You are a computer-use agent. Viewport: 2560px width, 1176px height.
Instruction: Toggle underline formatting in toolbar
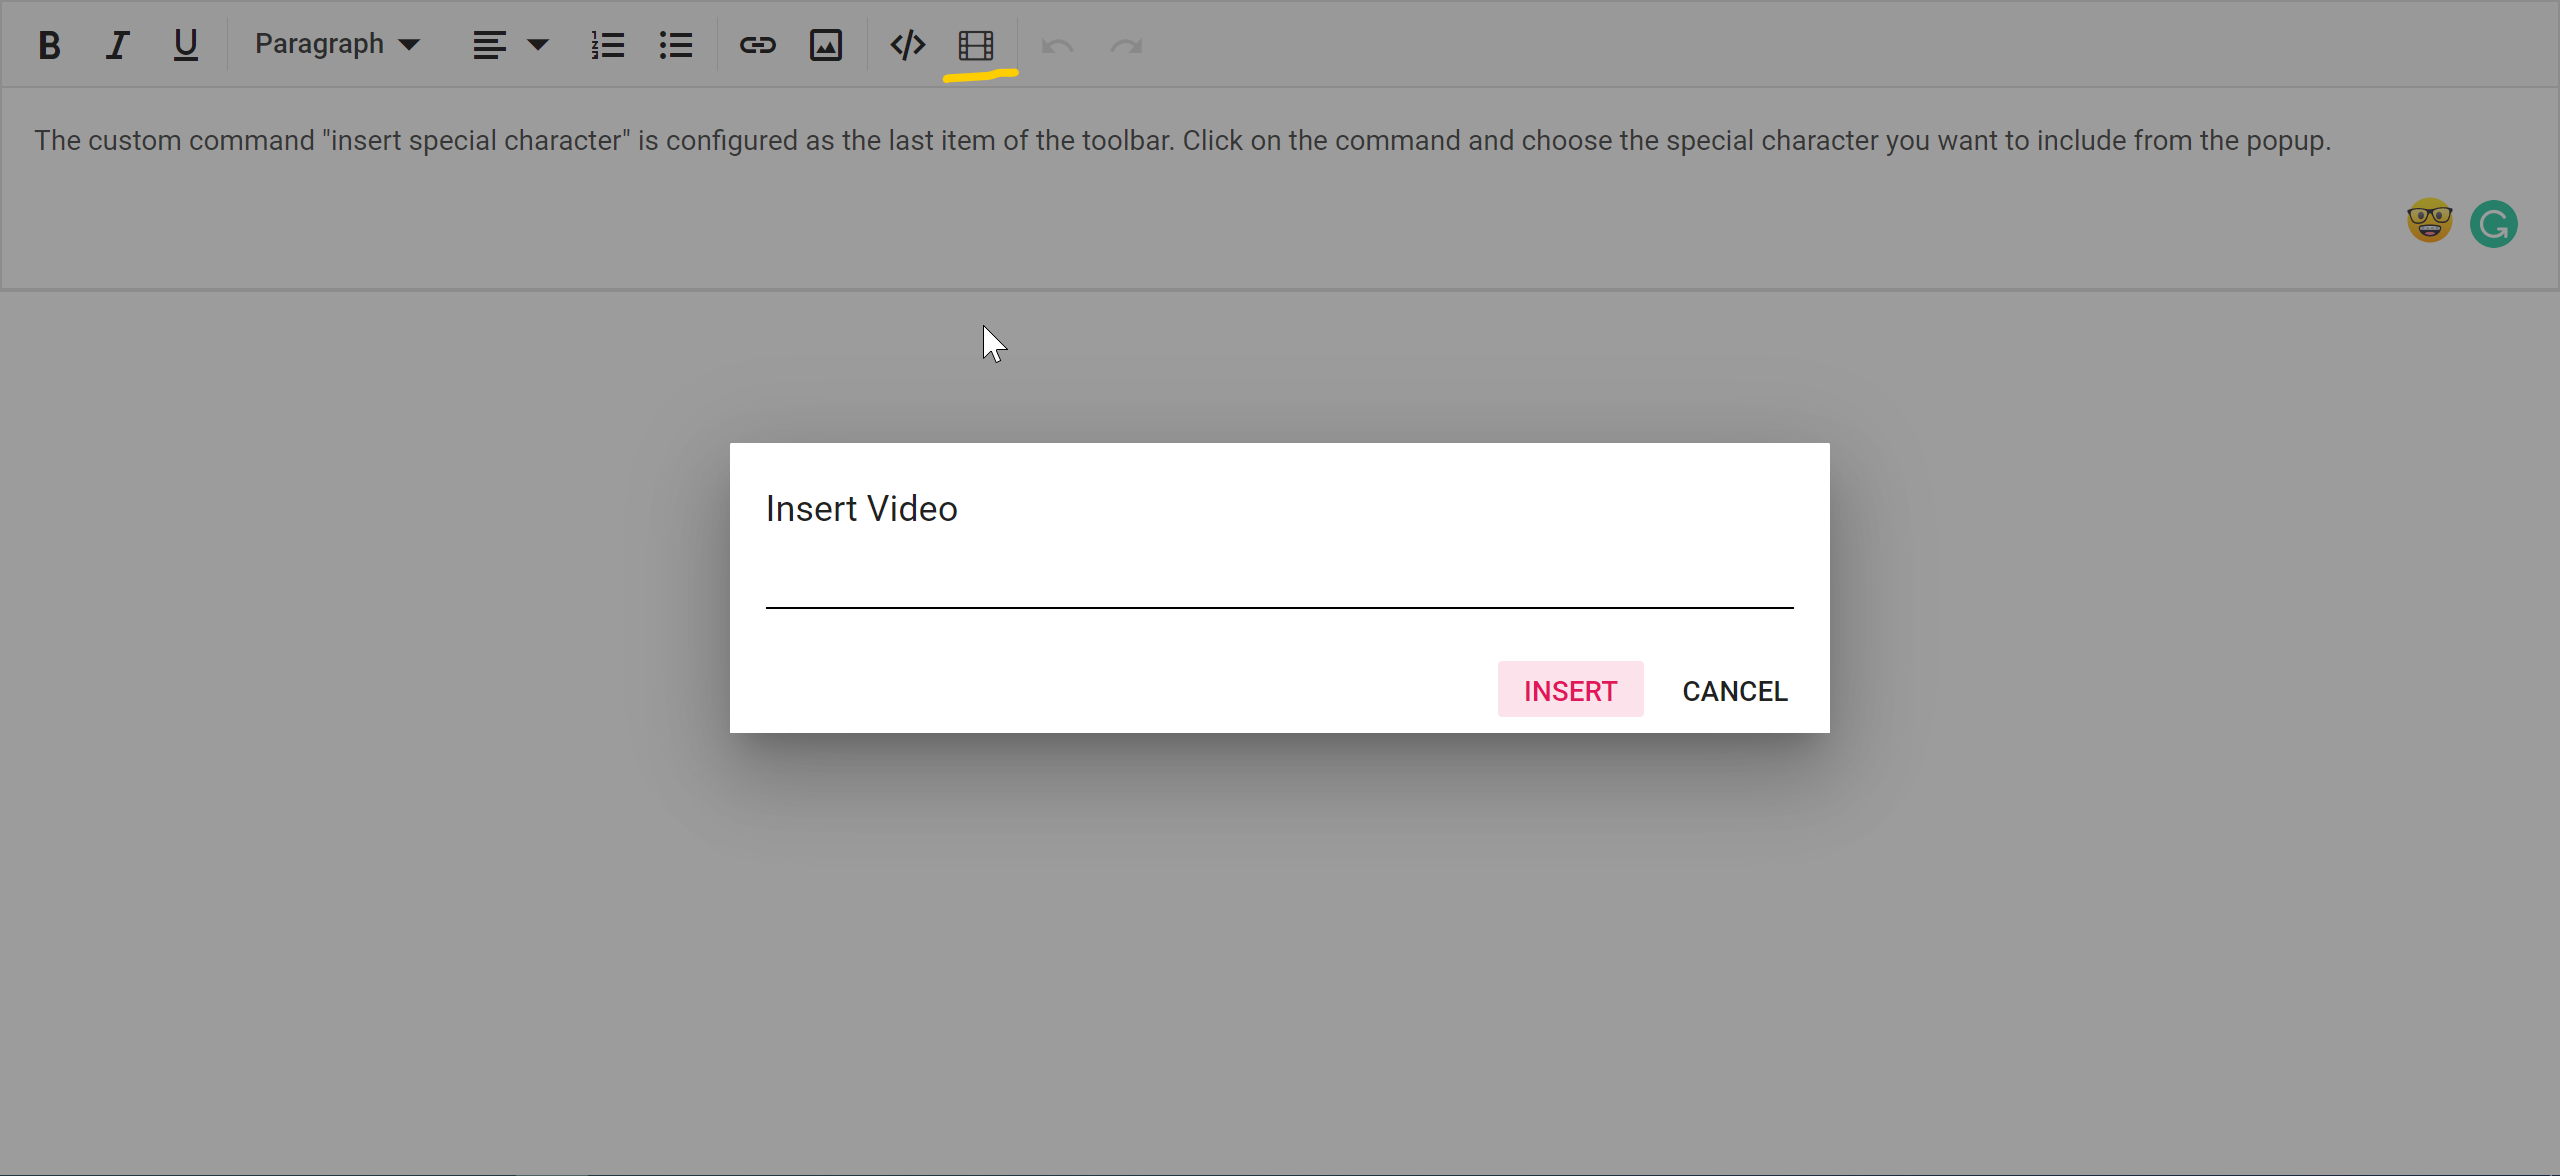tap(185, 45)
